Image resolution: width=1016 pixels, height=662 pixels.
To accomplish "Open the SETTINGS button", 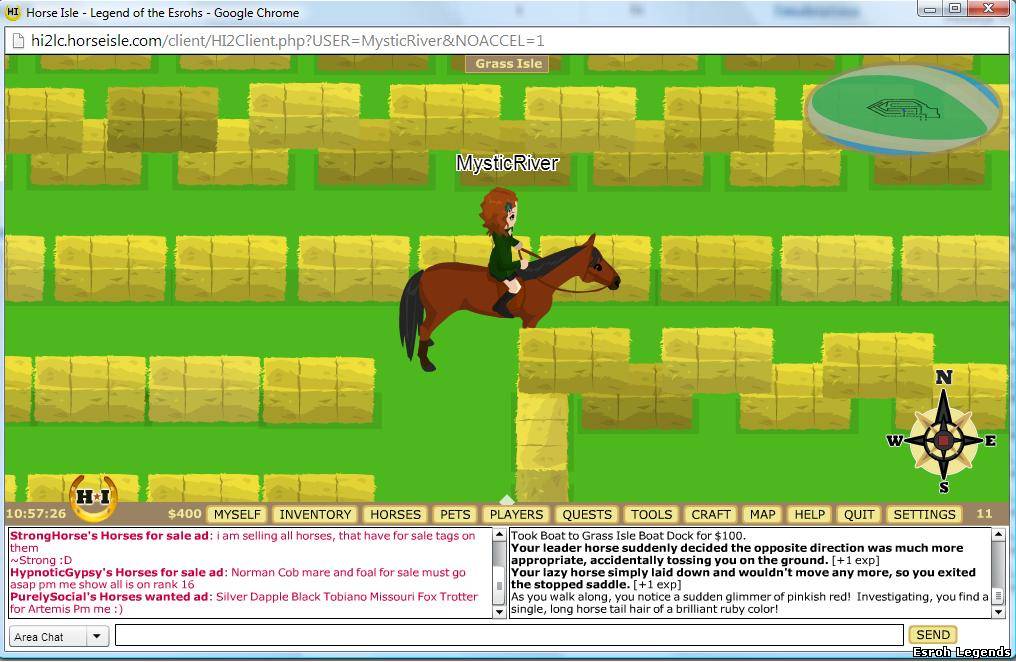I will coord(924,514).
